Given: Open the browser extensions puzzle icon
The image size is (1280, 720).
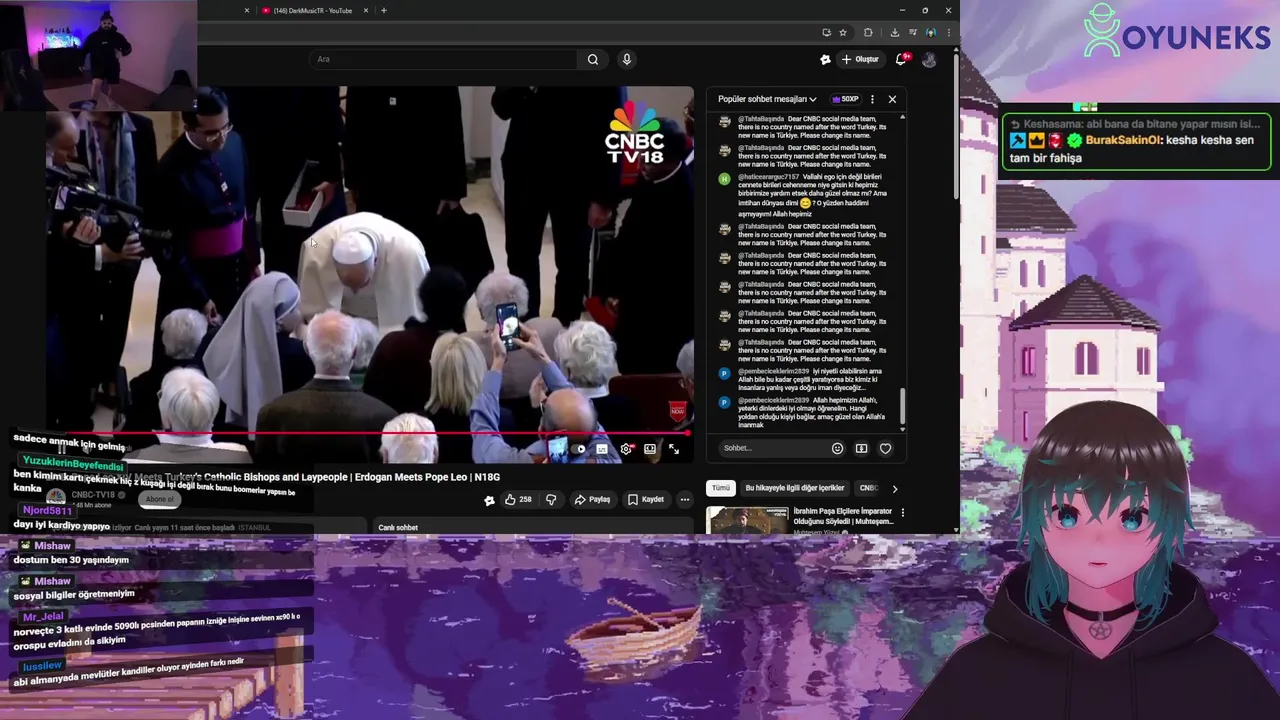Looking at the screenshot, I should (x=868, y=32).
